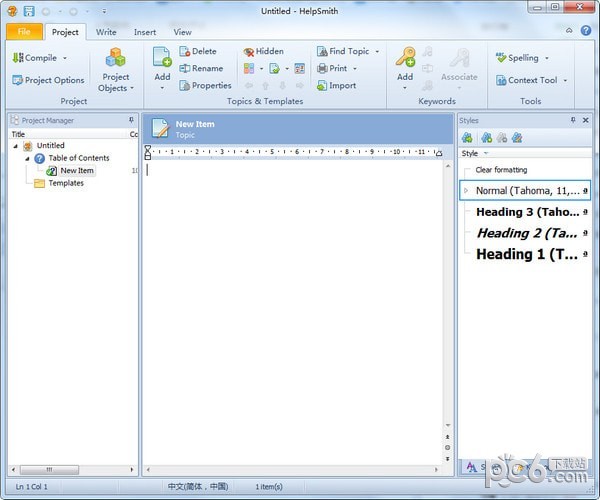
Task: Expand the Find Topic dropdown arrow
Action: (377, 51)
